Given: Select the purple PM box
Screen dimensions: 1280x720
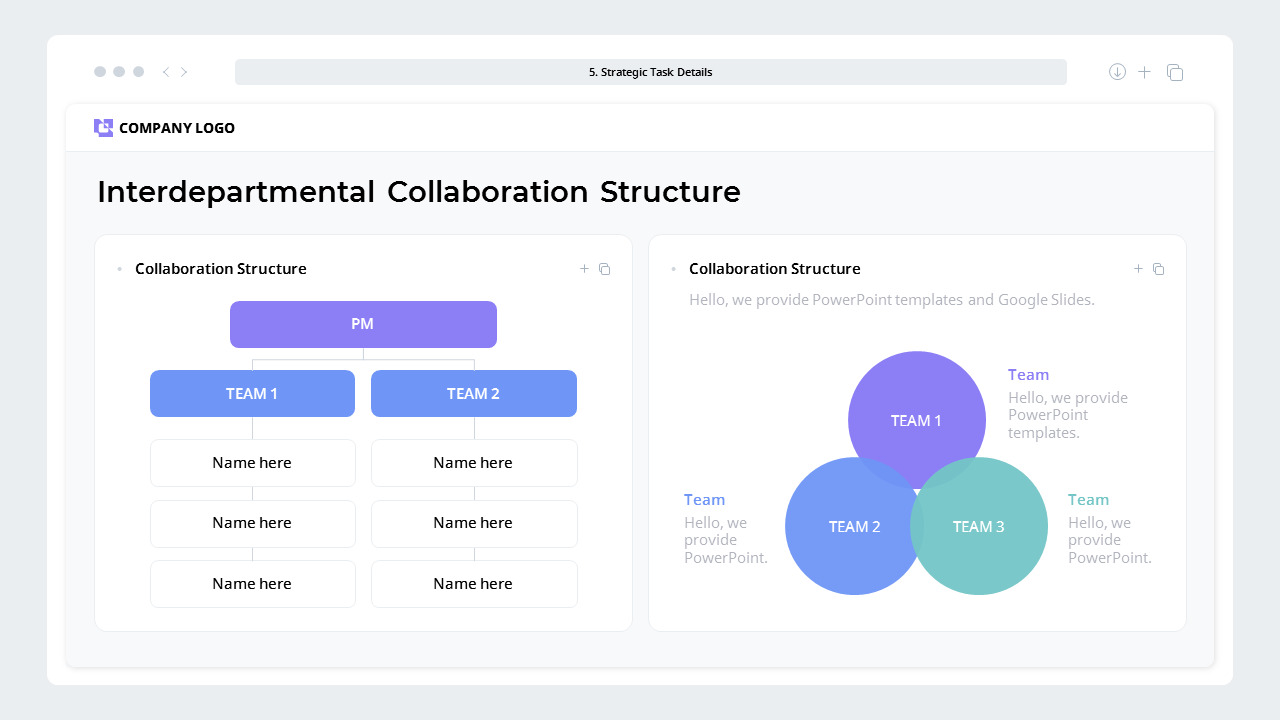Looking at the screenshot, I should tap(363, 324).
